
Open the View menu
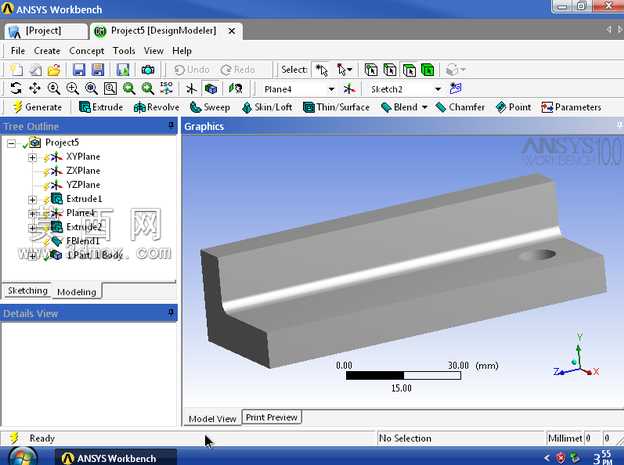point(154,51)
